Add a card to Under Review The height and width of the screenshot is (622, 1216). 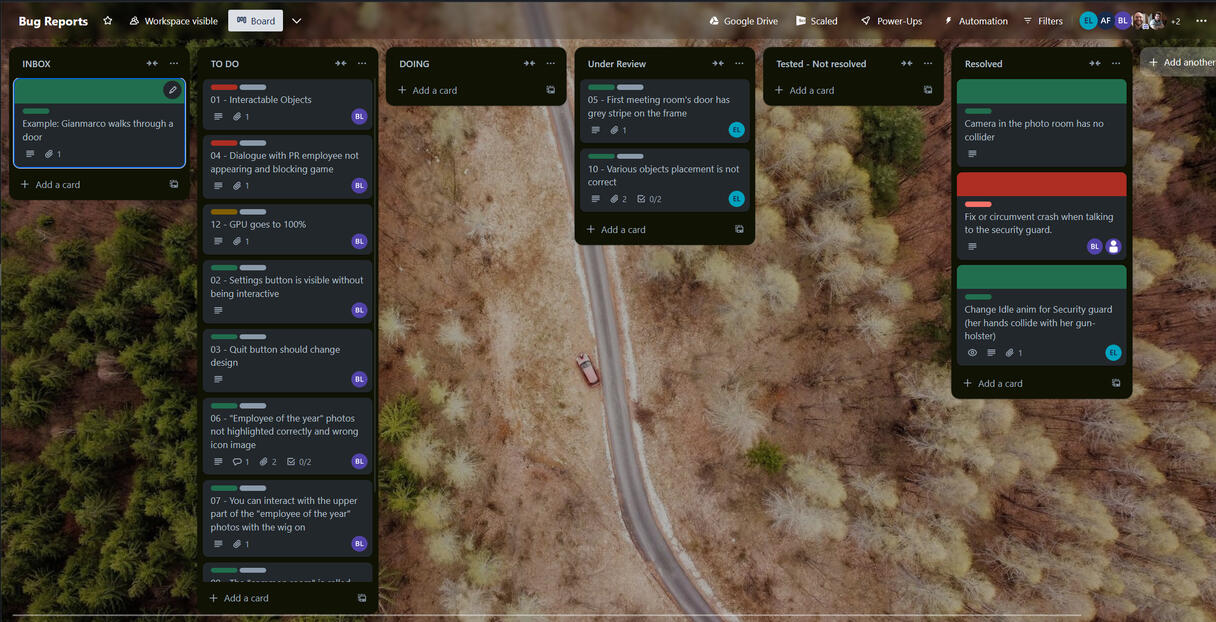(615, 229)
